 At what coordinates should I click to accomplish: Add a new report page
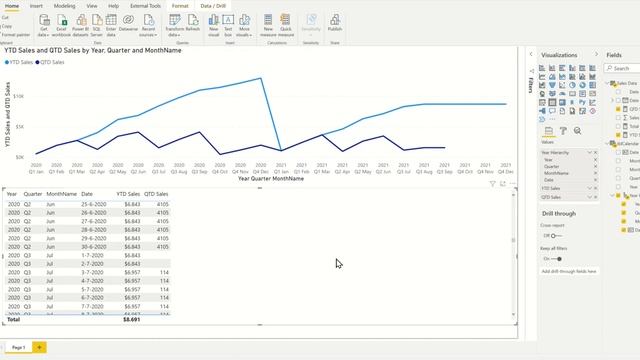tap(39, 347)
